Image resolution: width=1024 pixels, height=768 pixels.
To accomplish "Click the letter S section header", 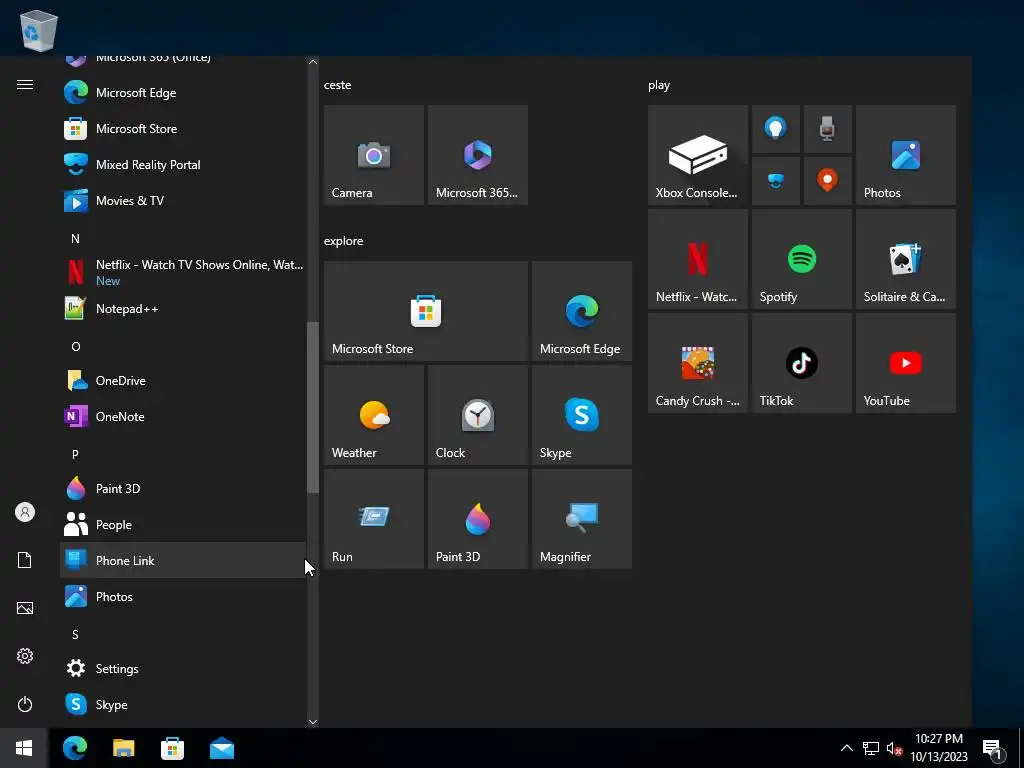I will tap(75, 635).
